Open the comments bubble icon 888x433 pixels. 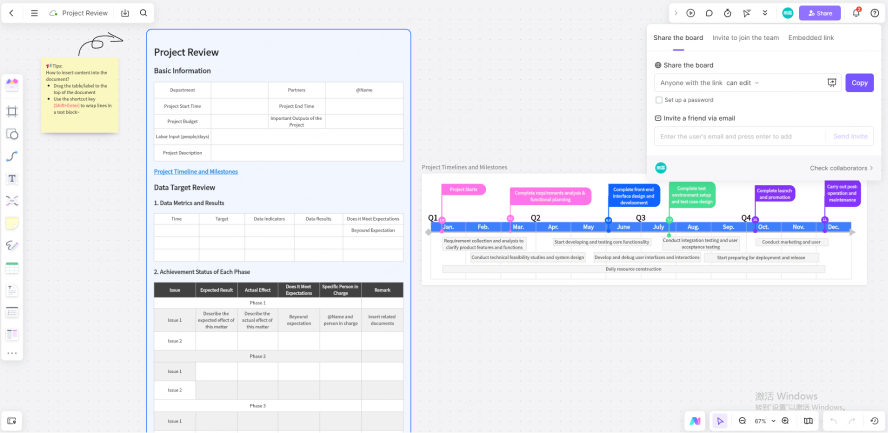(x=709, y=13)
